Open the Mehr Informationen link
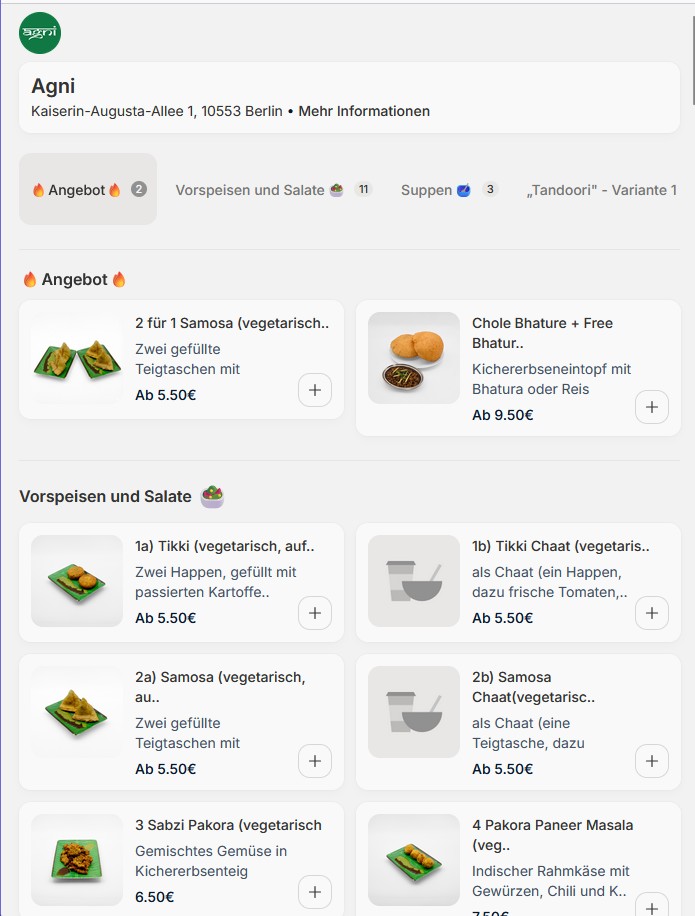Viewport: 695px width, 916px height. (364, 111)
